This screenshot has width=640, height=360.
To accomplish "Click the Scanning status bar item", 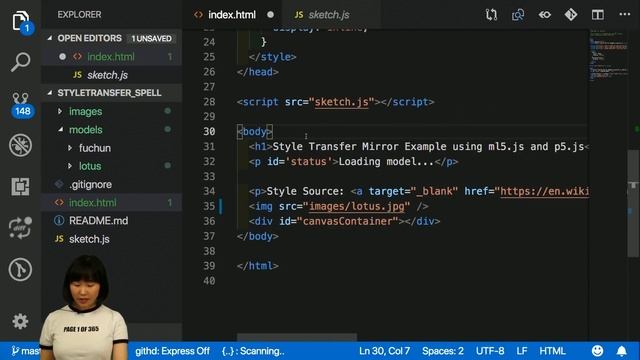I will pyautogui.click(x=253, y=351).
